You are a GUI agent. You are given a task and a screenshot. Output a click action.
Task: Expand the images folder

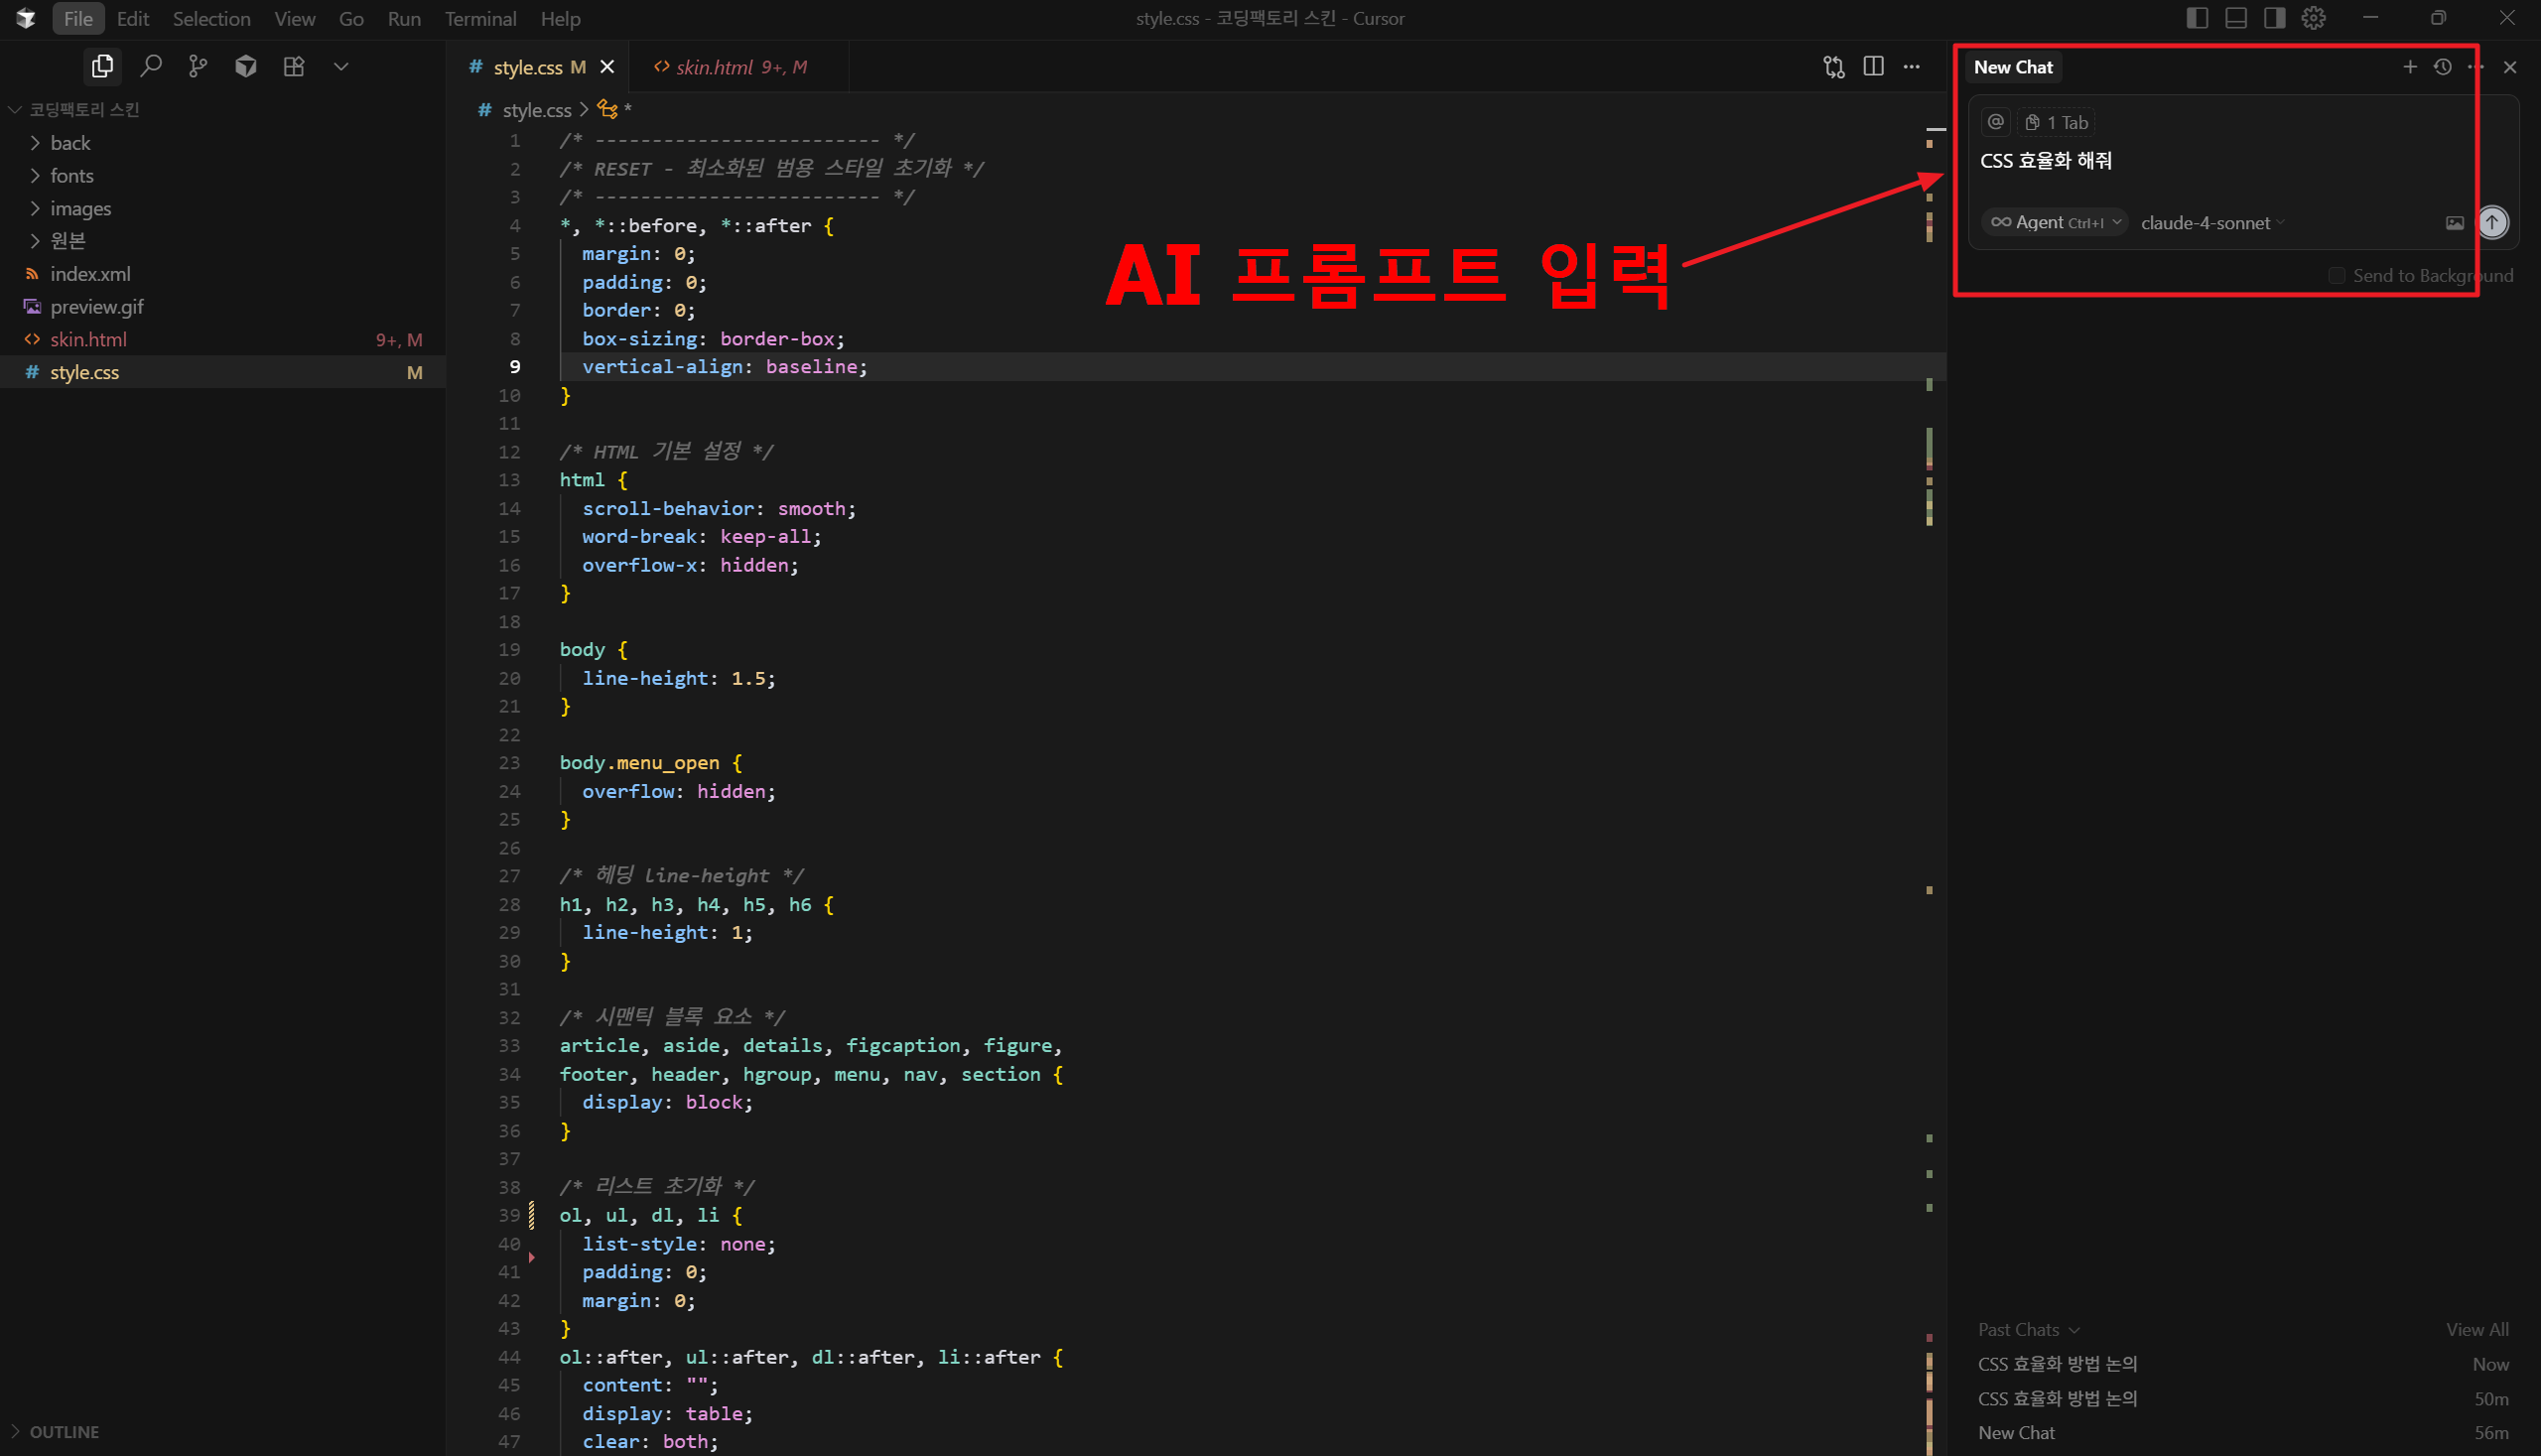point(80,208)
